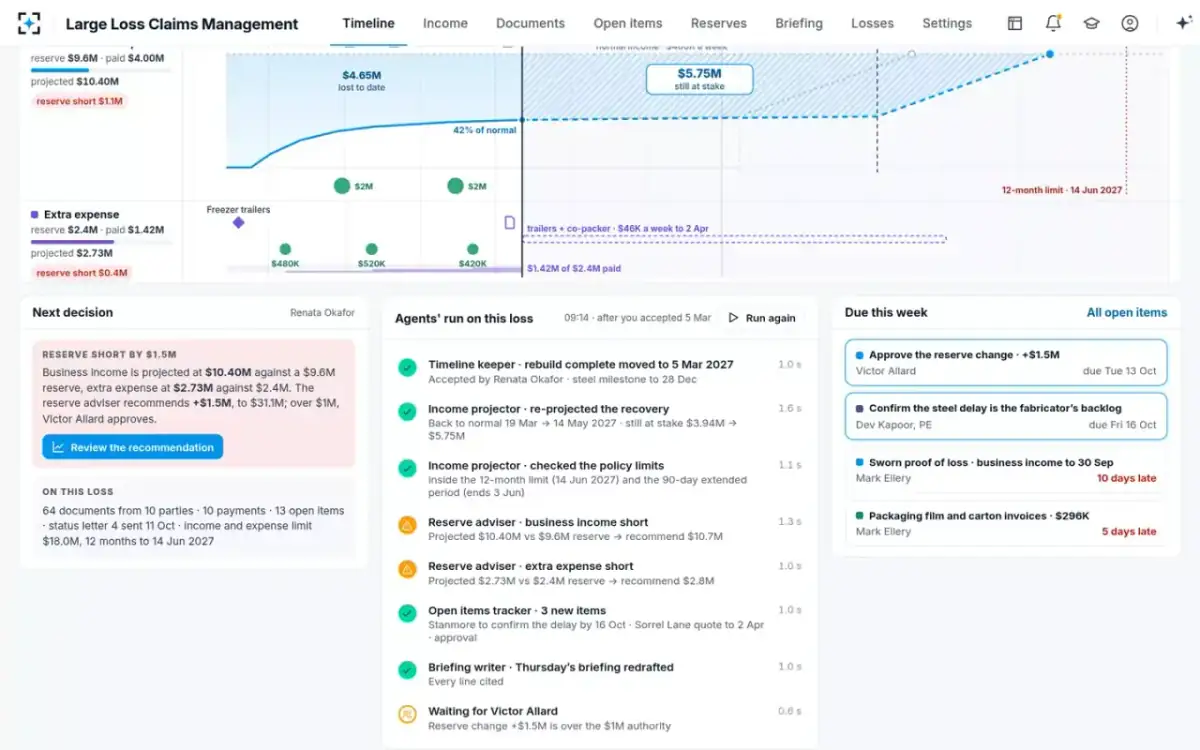Open the Confirm the steel delay item
1200x750 pixels.
tap(1006, 416)
